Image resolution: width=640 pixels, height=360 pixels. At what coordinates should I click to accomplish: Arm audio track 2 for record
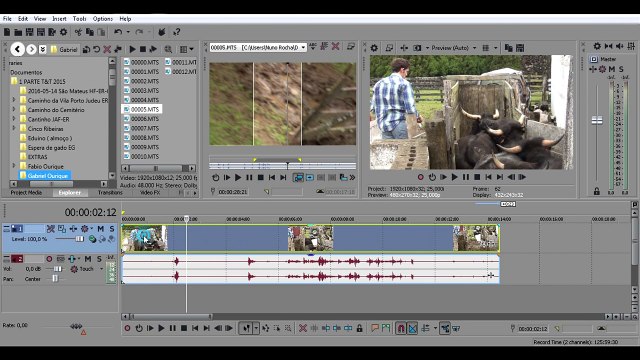(49, 259)
